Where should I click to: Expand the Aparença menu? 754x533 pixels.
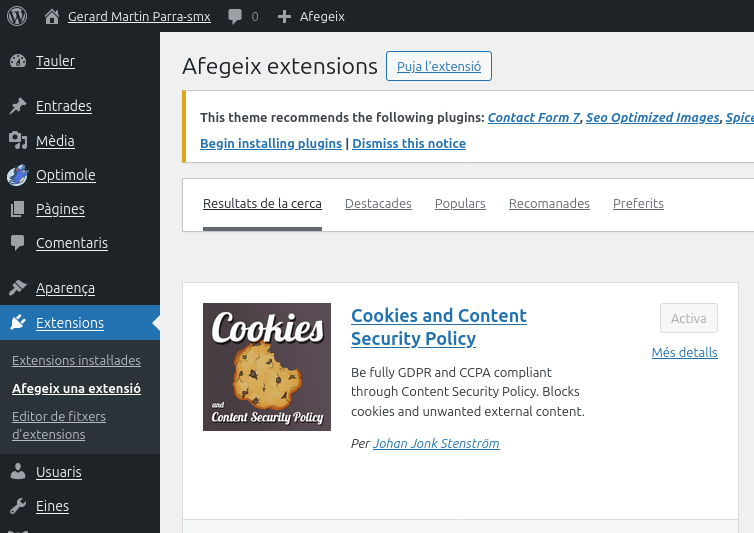point(65,288)
